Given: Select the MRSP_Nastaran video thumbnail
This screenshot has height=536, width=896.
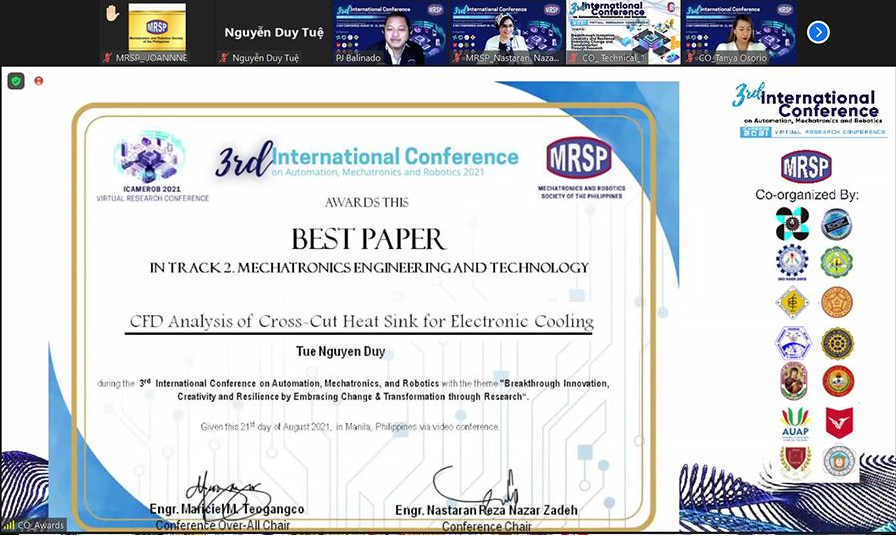Looking at the screenshot, I should (x=507, y=32).
